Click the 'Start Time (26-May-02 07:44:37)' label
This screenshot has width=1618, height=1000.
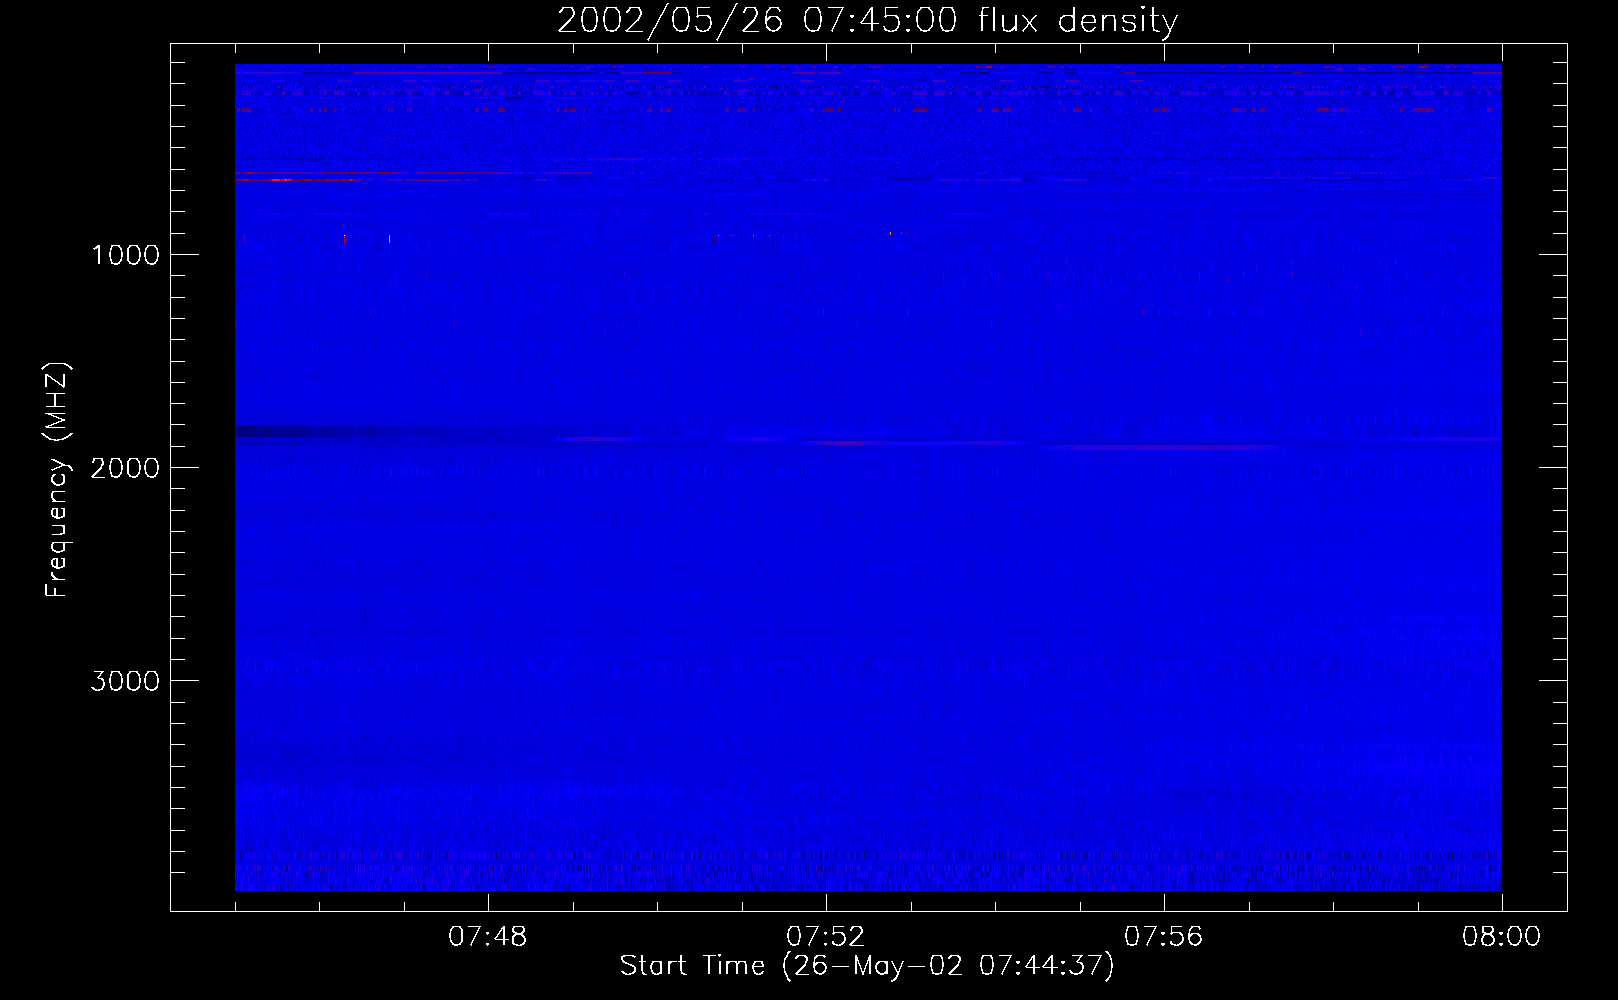coord(867,966)
